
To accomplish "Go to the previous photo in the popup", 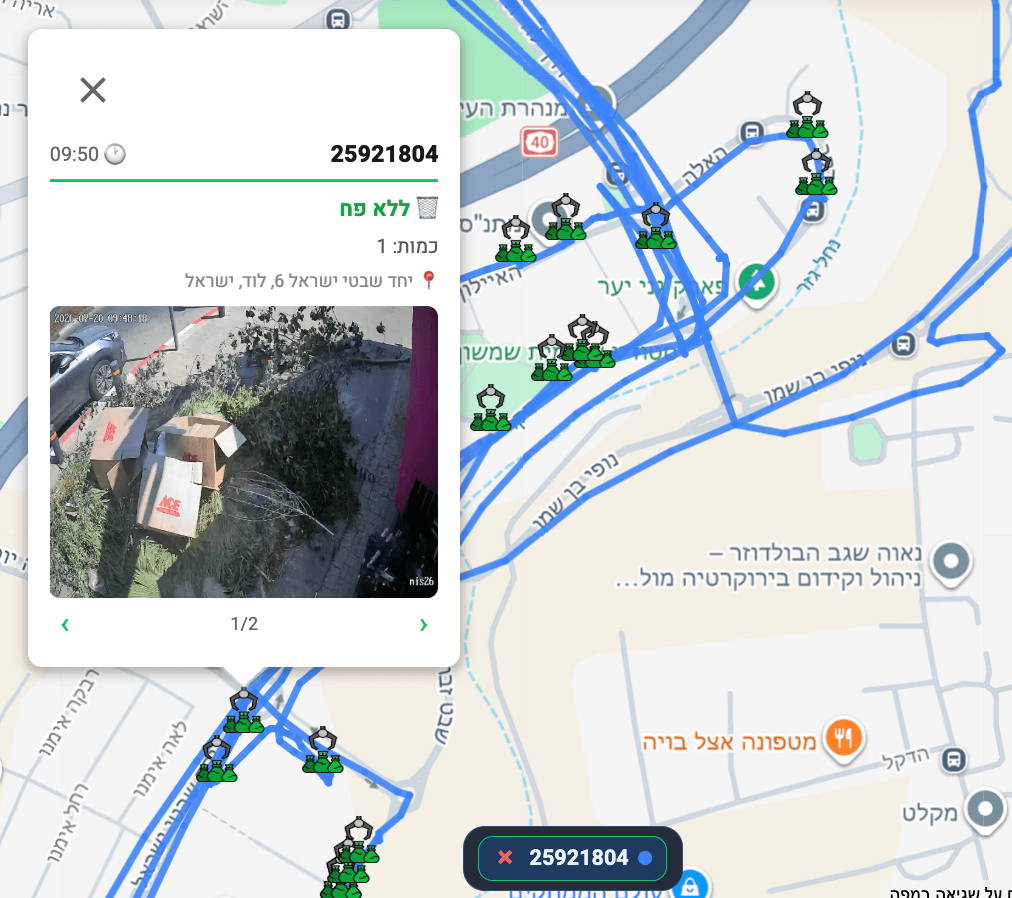I will [65, 624].
